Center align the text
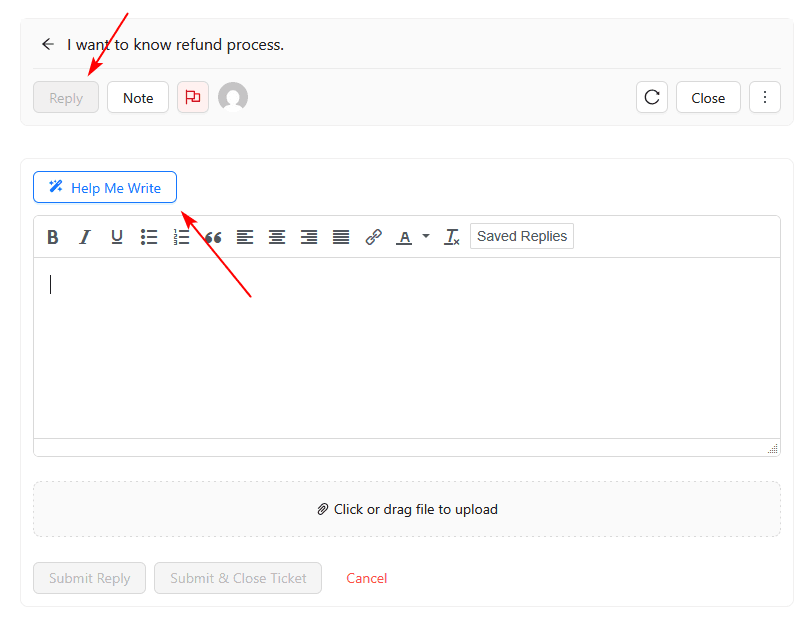This screenshot has width=805, height=624. tap(277, 237)
